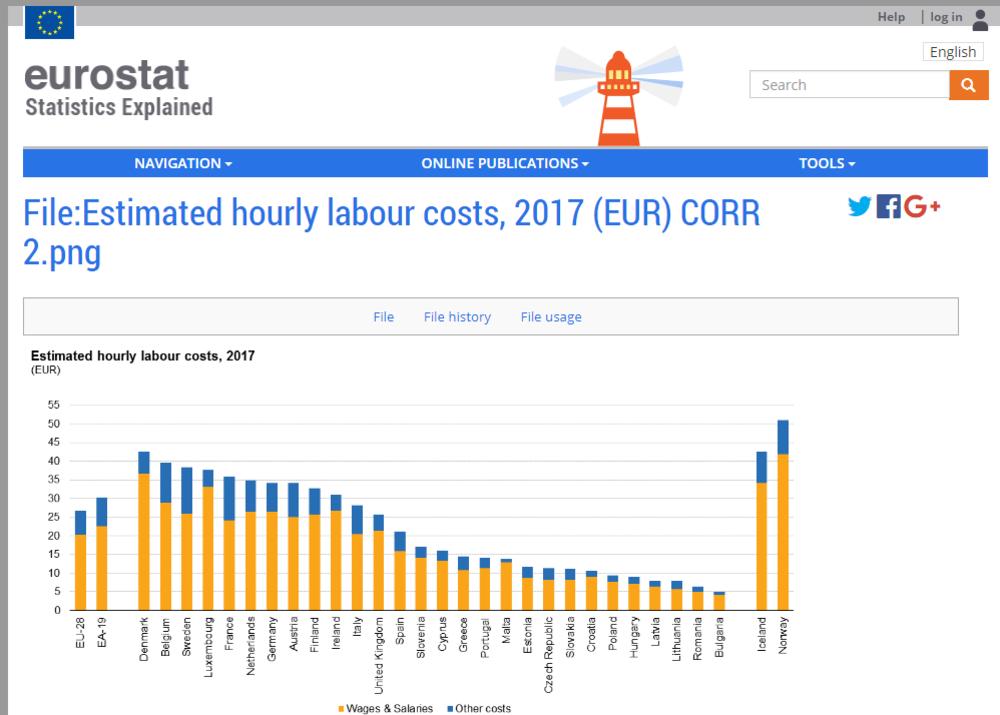Share page via Twitter icon
Viewport: 1000px width, 715px height.
click(x=859, y=207)
